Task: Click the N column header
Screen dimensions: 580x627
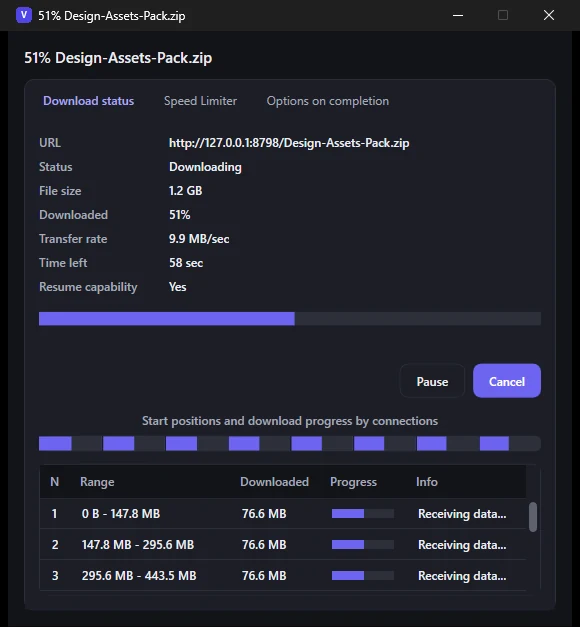Action: (x=55, y=481)
